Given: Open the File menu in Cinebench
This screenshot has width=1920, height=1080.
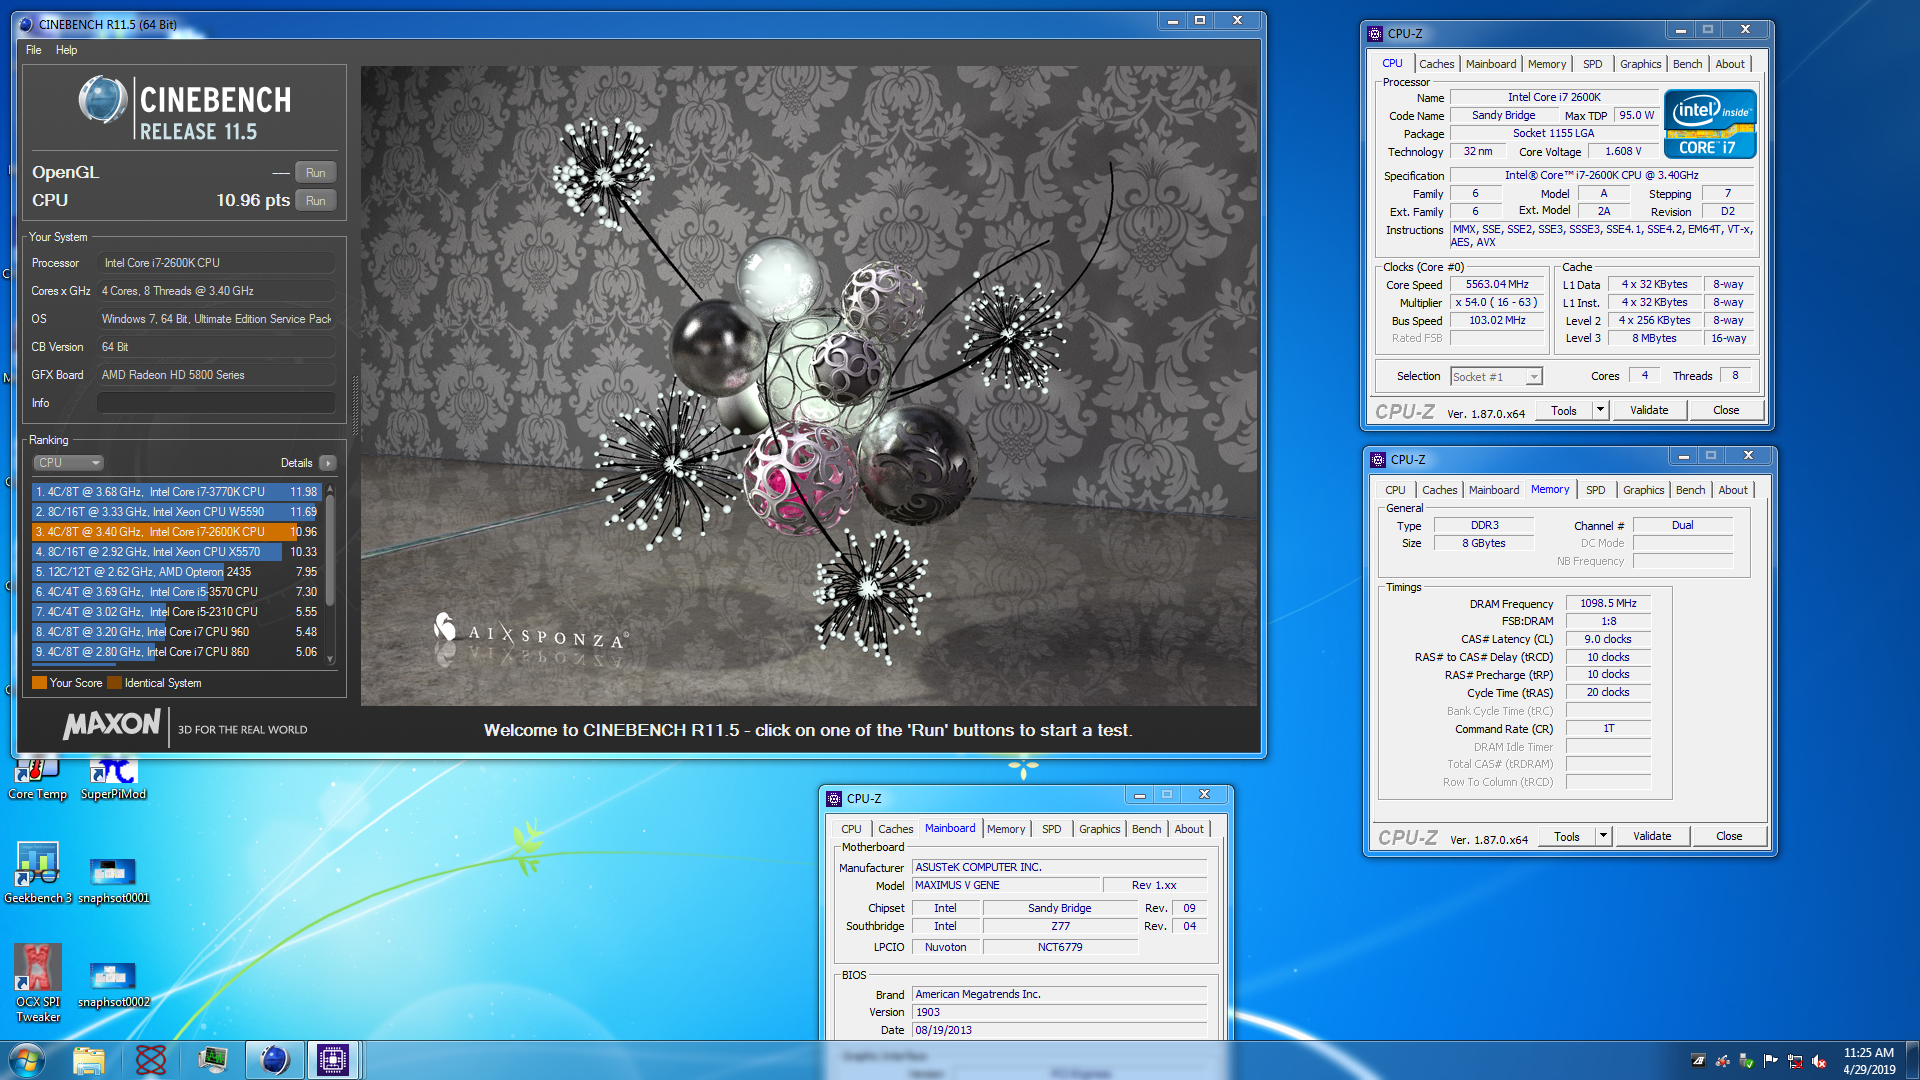Looking at the screenshot, I should (x=34, y=50).
